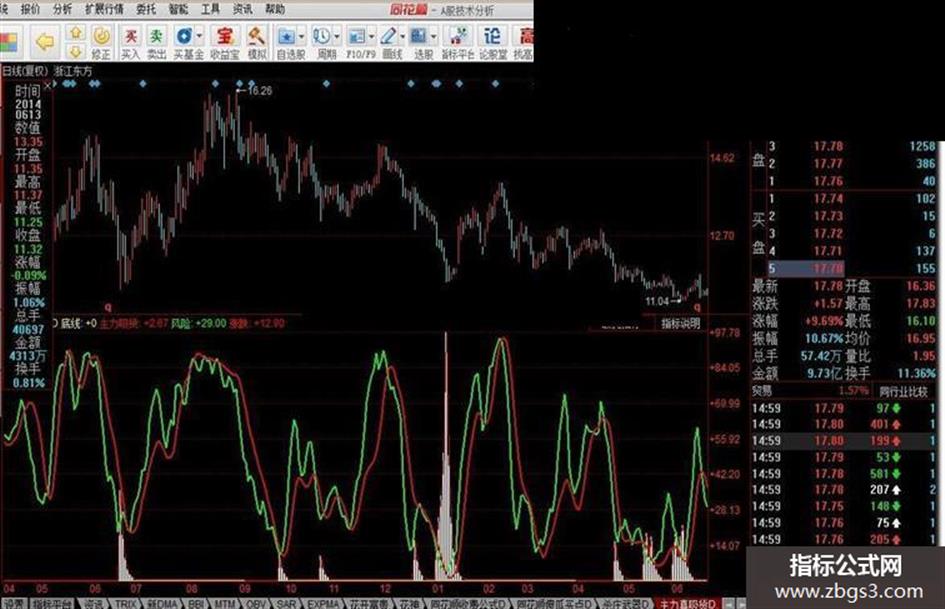This screenshot has height=609, width=945.
Task: Switch to the 花开富贵 indicator tab
Action: [x=369, y=604]
